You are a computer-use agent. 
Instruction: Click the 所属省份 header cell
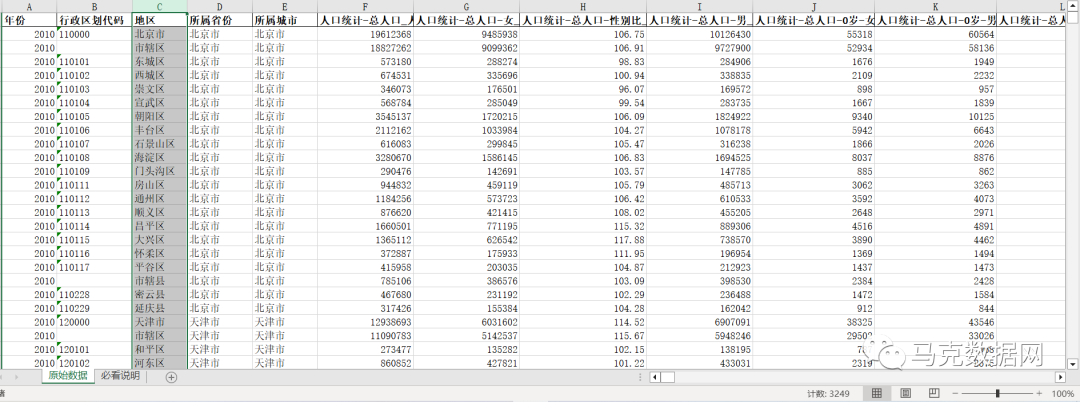220,20
